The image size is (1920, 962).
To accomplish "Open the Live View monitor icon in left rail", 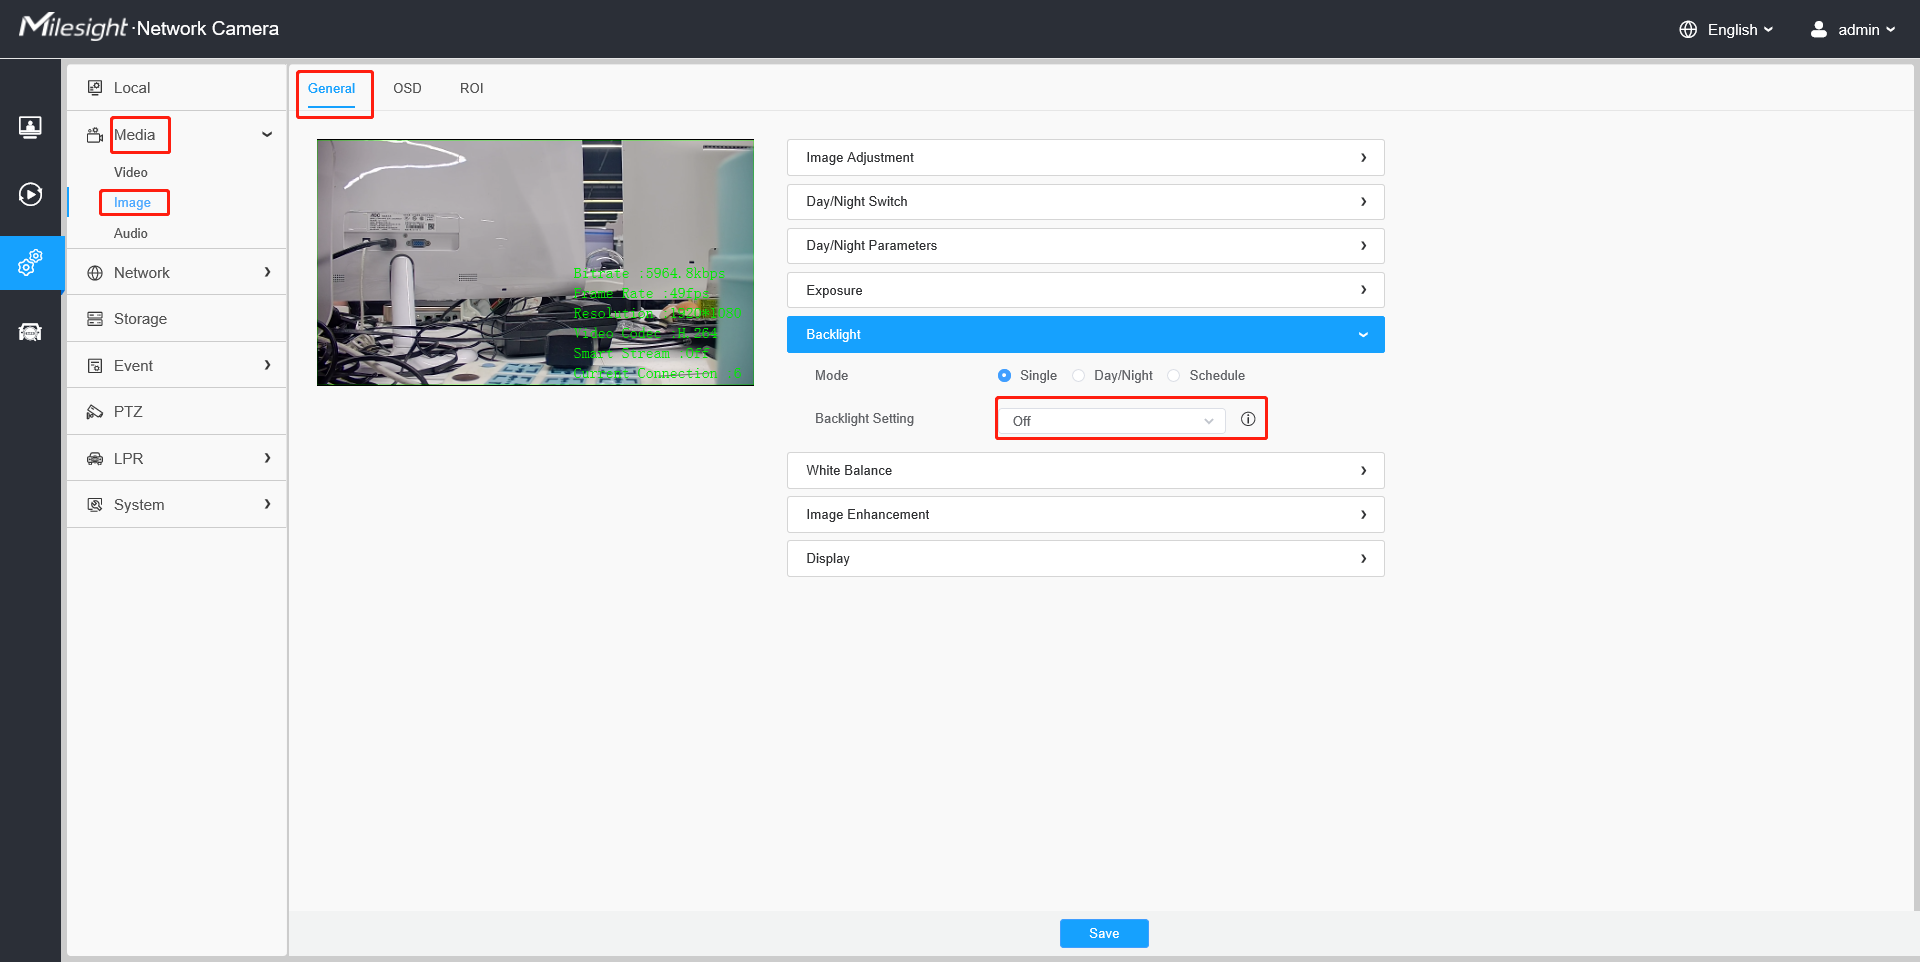I will [x=30, y=127].
